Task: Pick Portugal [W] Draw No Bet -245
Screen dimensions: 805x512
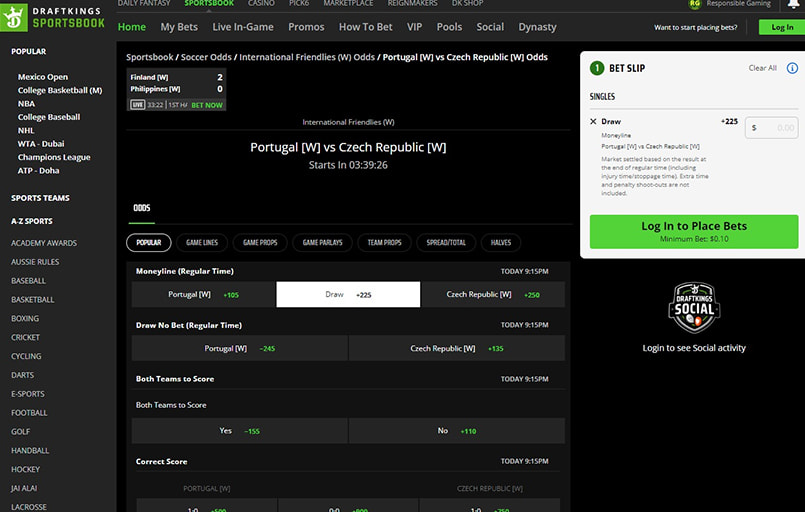Action: coord(240,348)
